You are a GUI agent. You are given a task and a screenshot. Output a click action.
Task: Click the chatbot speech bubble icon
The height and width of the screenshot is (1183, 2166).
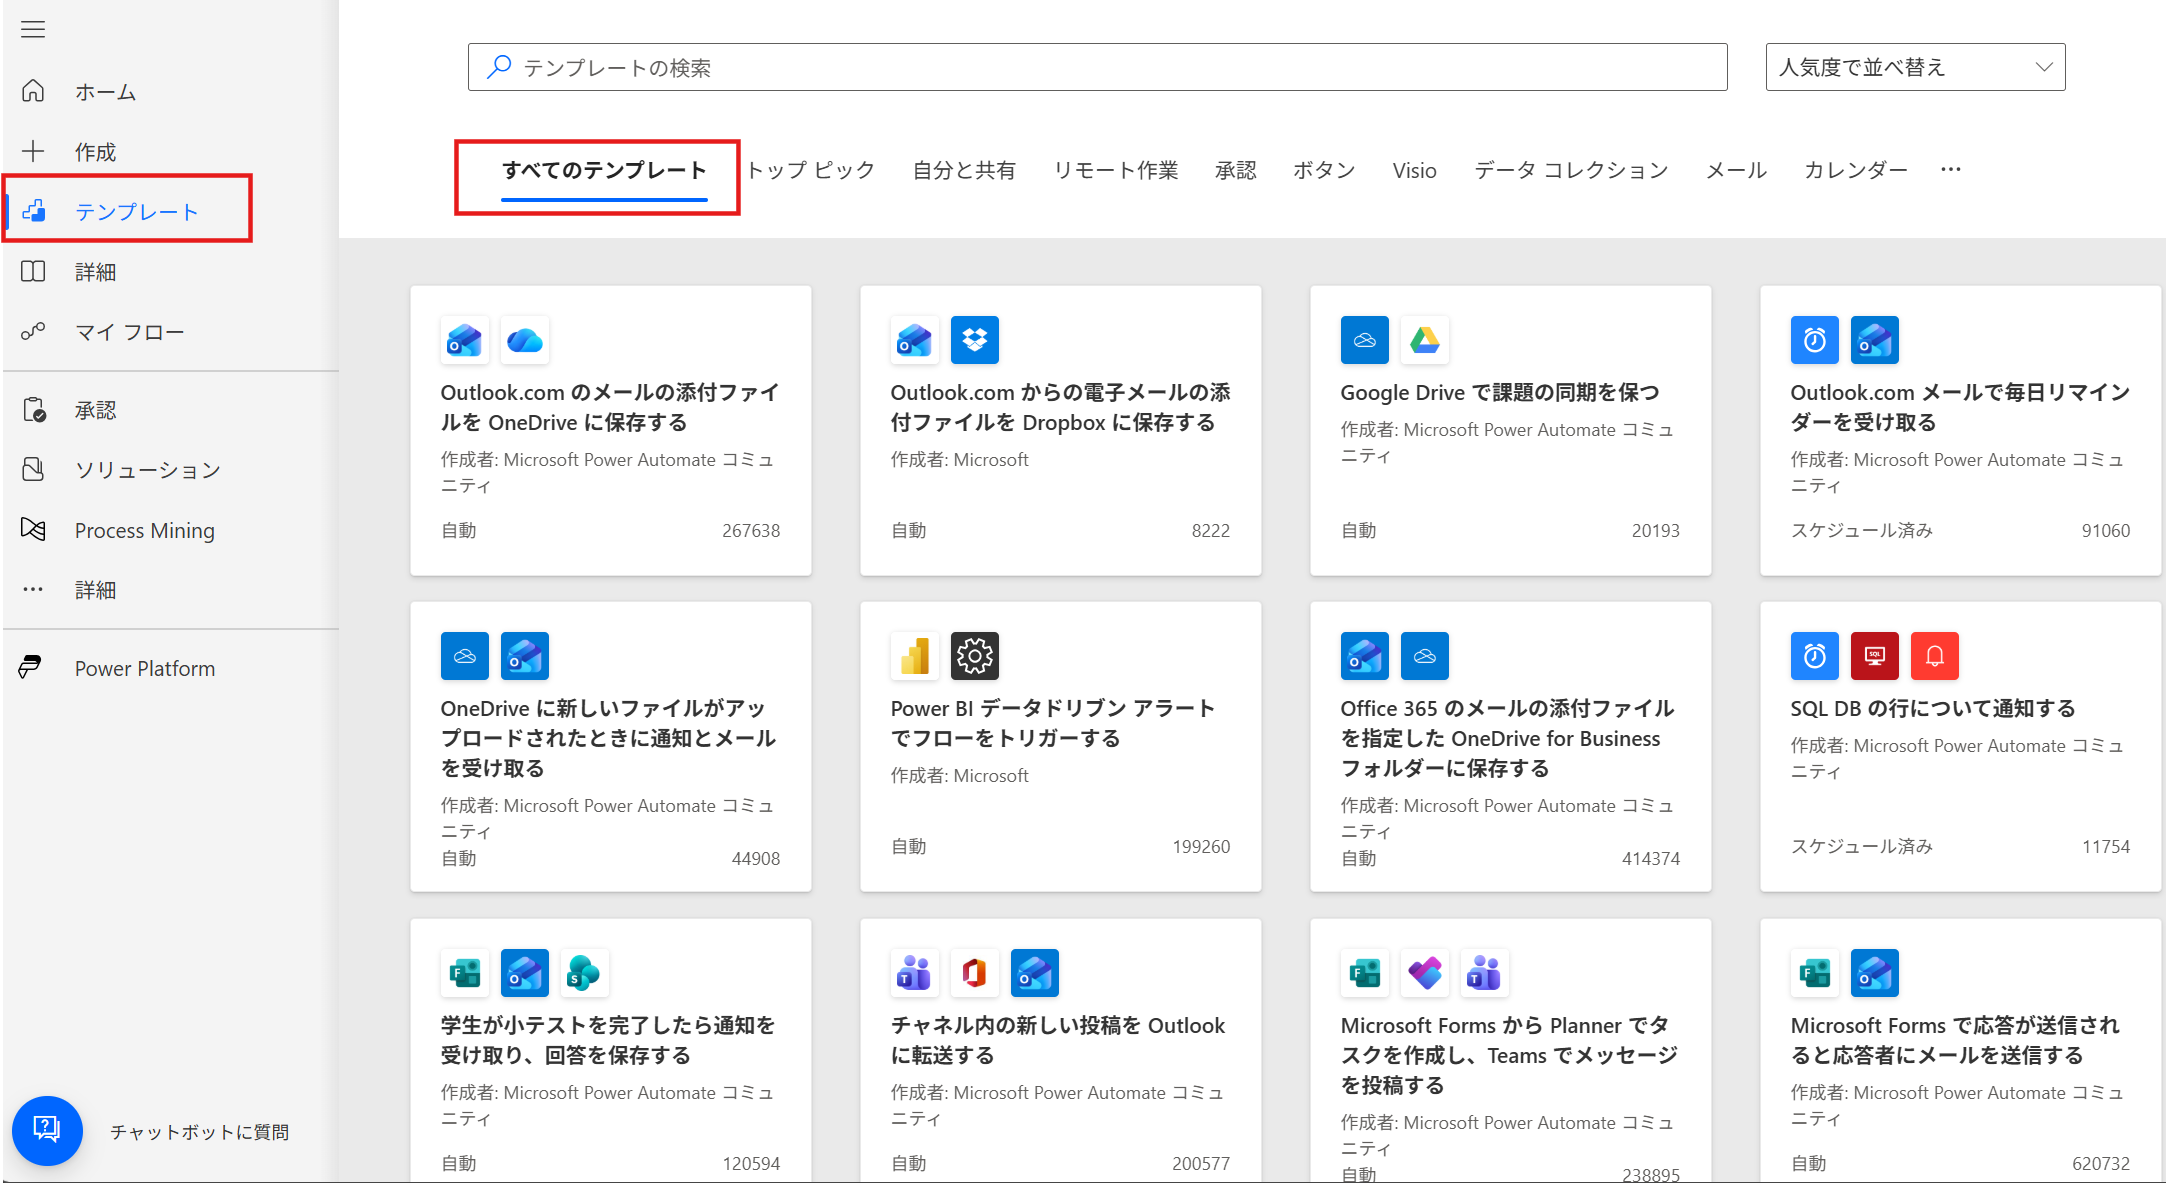point(47,1131)
